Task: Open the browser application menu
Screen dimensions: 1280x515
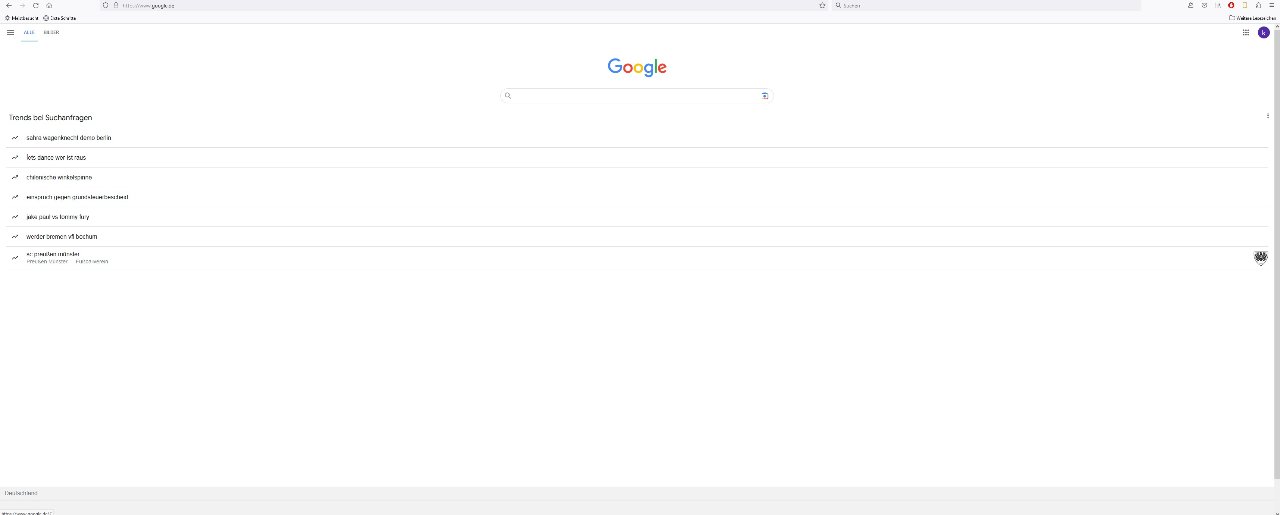Action: point(1271,5)
